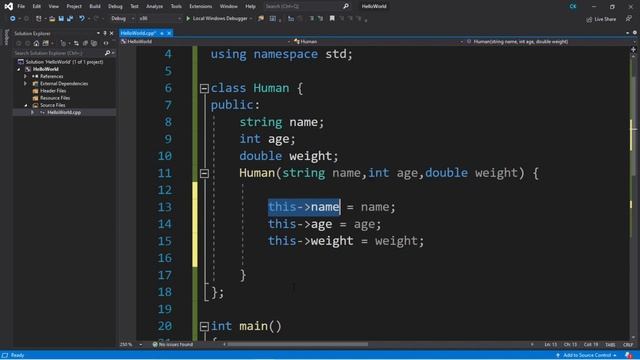This screenshot has width=640, height=360.
Task: Open the Build menu
Action: [x=95, y=6]
